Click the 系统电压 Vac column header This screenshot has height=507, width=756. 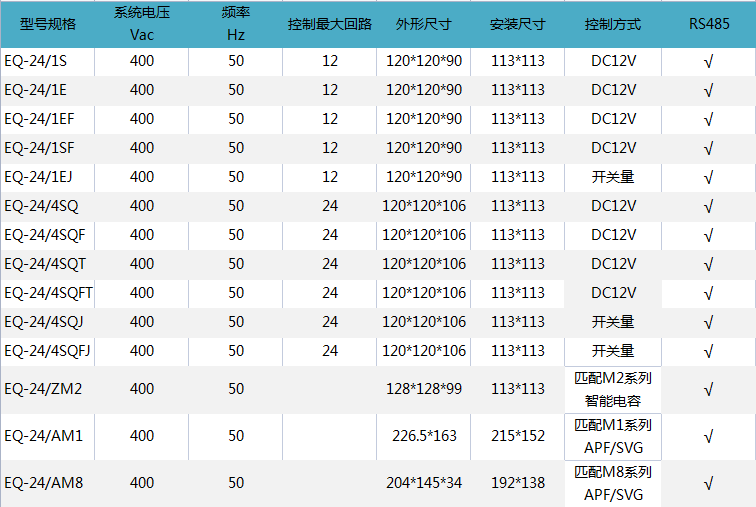pos(142,24)
